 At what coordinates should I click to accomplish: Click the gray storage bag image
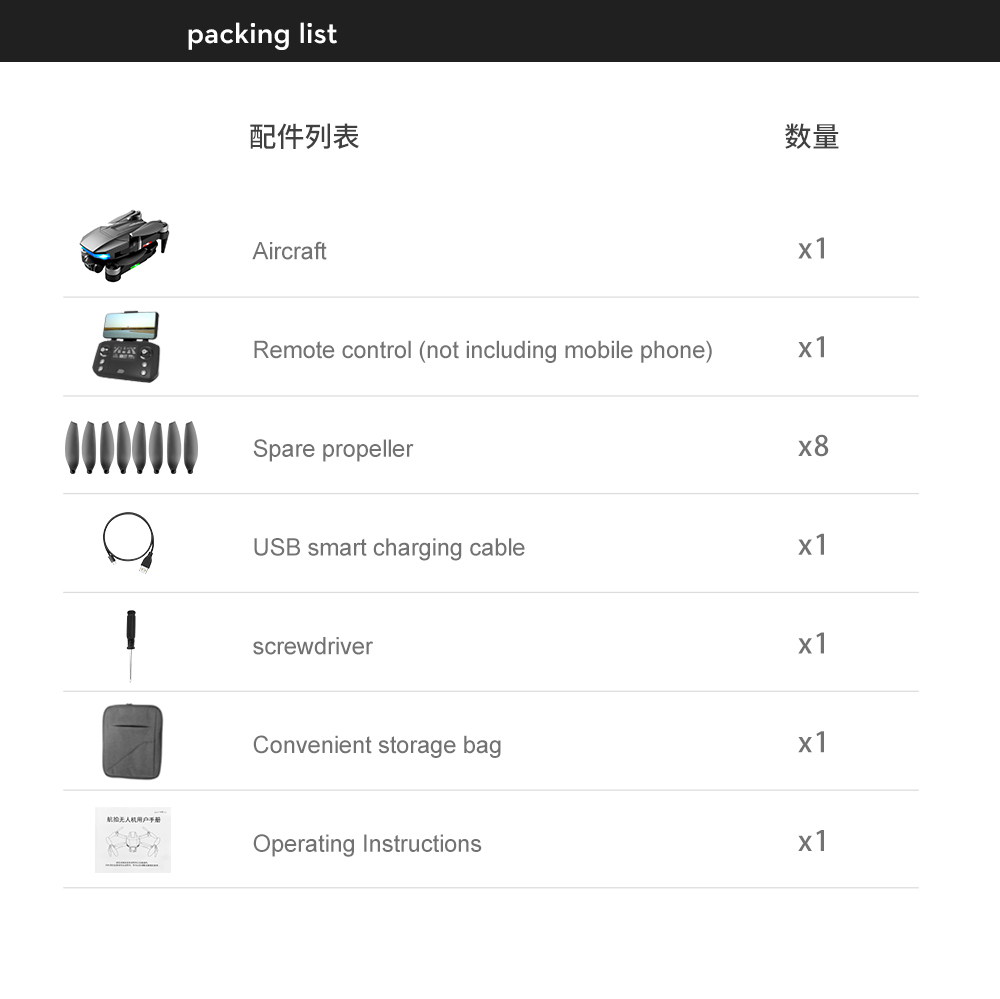131,741
